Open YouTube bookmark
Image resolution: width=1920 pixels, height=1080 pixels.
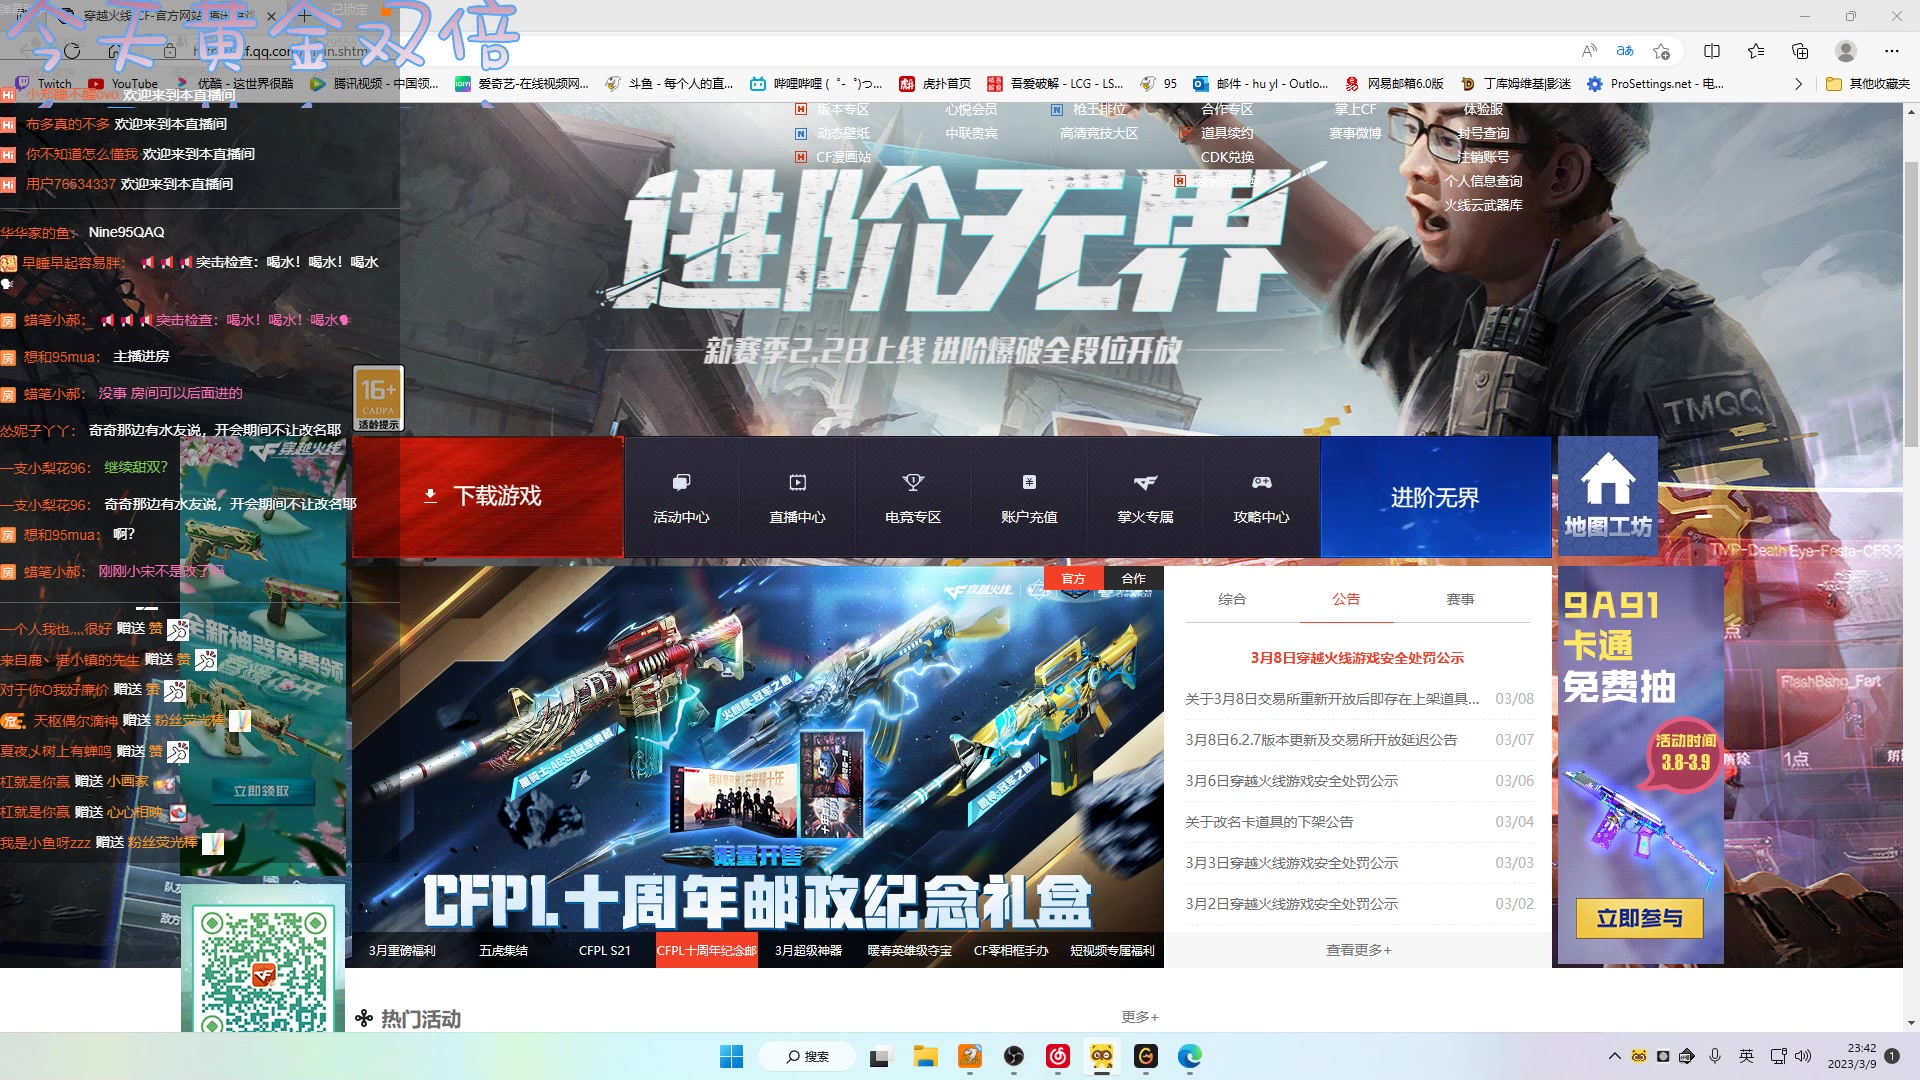pyautogui.click(x=123, y=84)
